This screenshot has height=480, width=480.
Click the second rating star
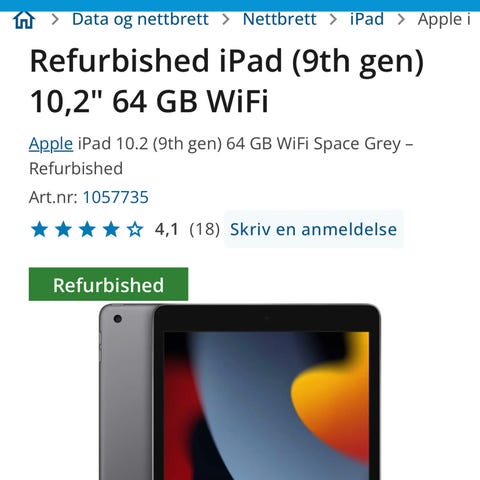coord(63,229)
